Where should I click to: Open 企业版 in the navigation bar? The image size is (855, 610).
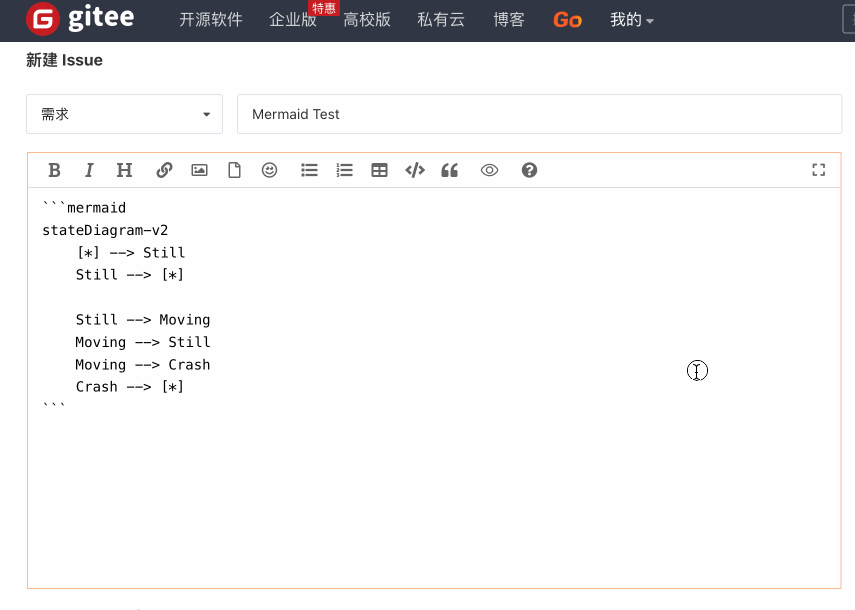point(292,20)
